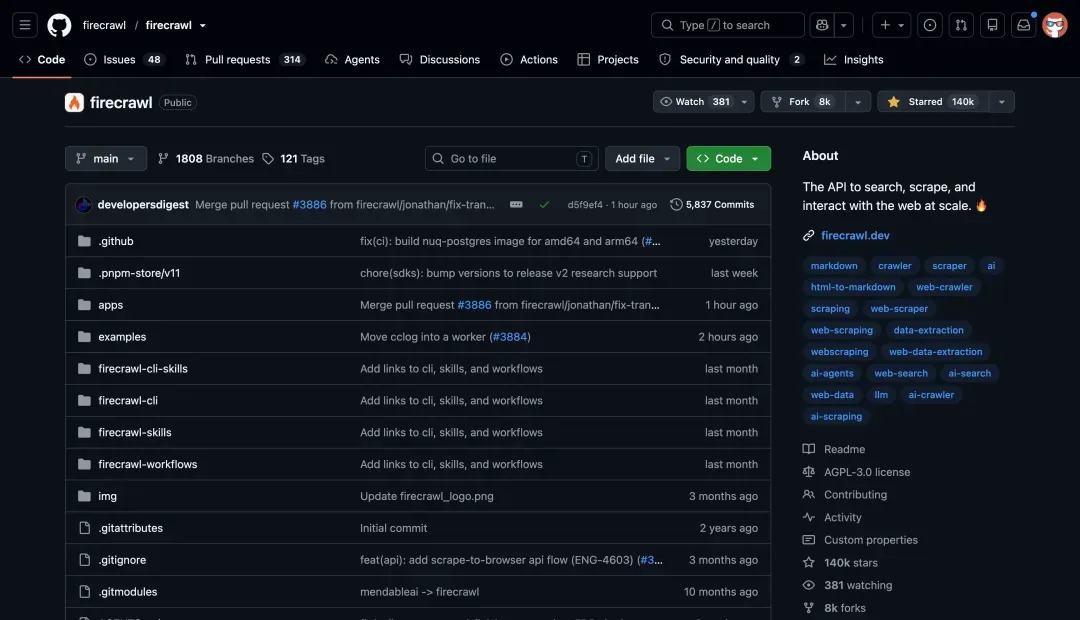Focus the Go to file field
Screen dimensions: 1080x620
511,158
